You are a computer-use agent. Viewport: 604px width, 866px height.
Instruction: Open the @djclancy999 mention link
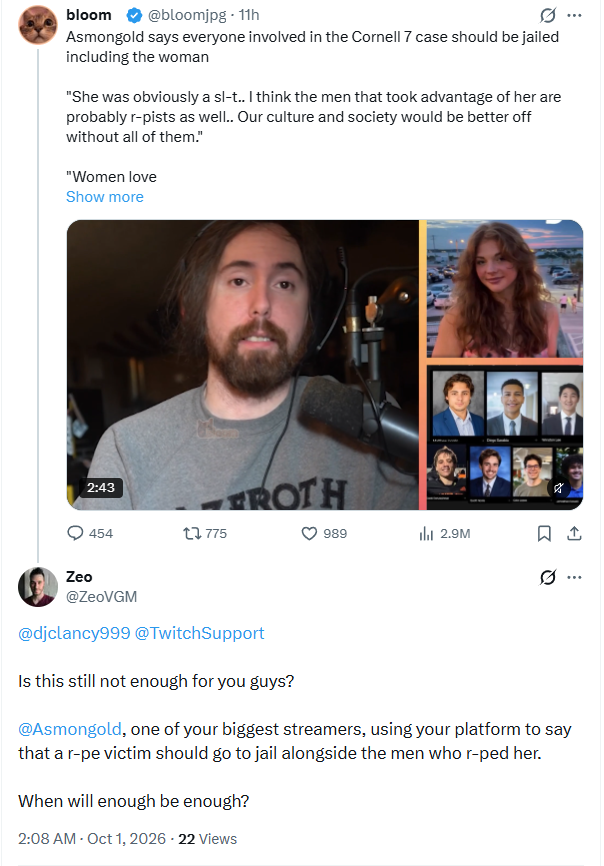click(74, 633)
